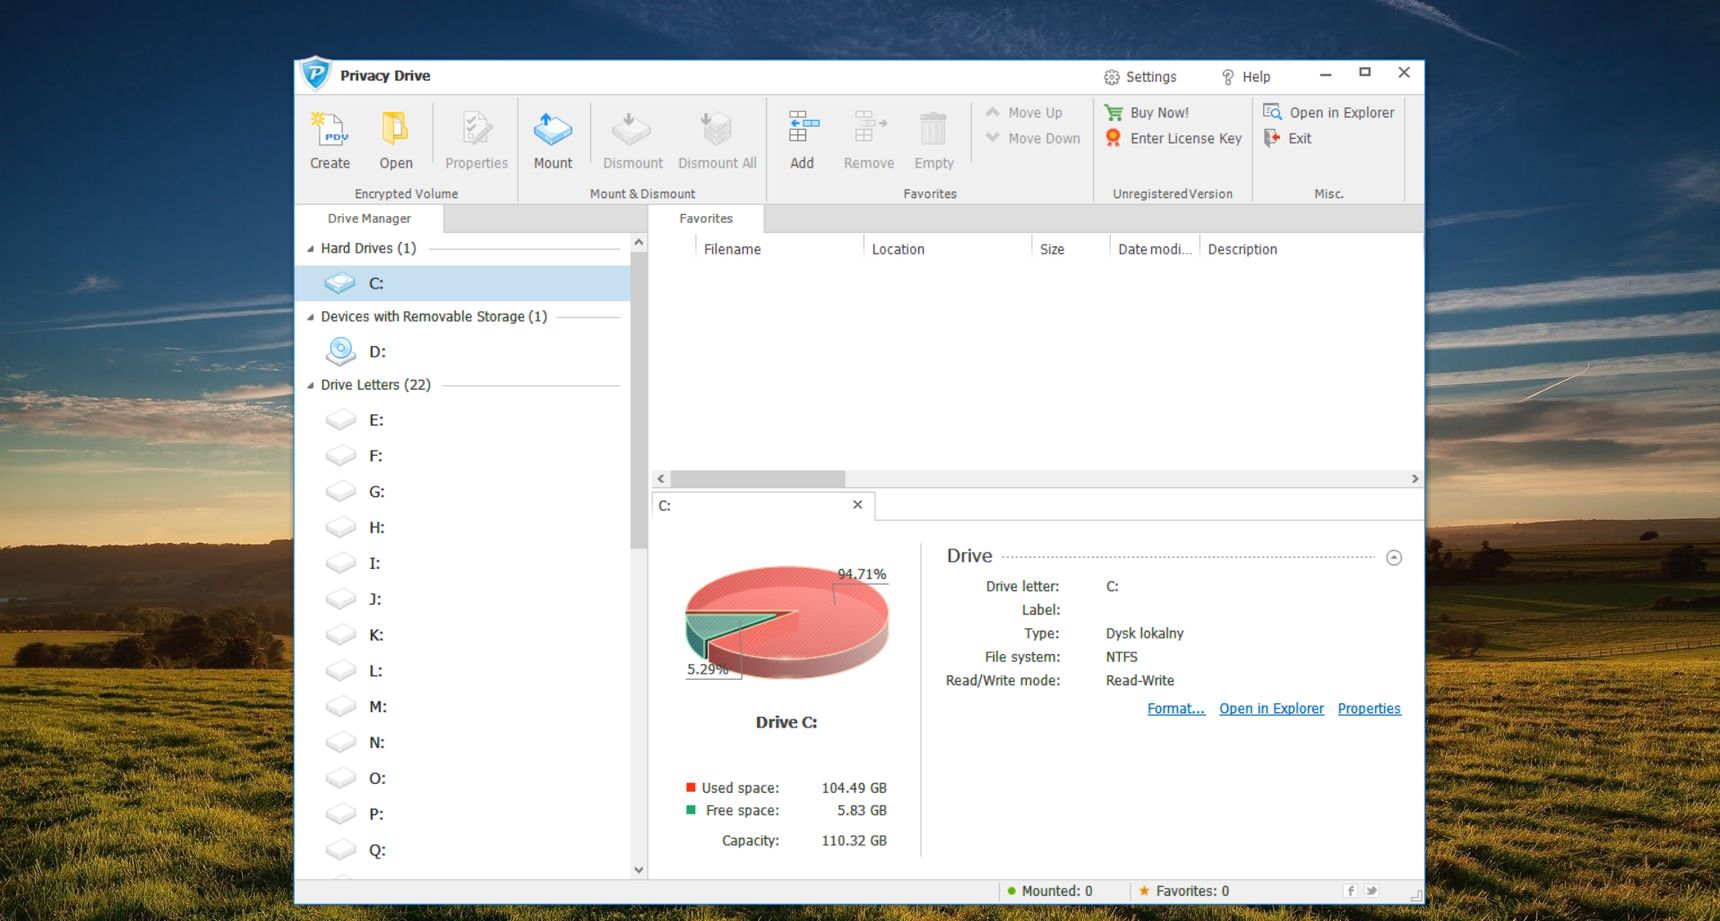Open Settings from the title bar

point(1140,77)
